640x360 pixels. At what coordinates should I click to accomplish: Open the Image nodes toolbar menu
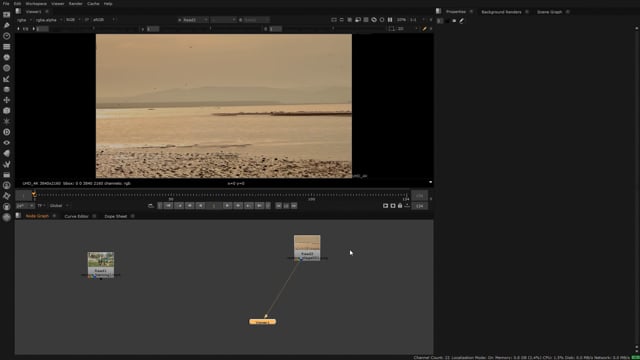(7, 14)
